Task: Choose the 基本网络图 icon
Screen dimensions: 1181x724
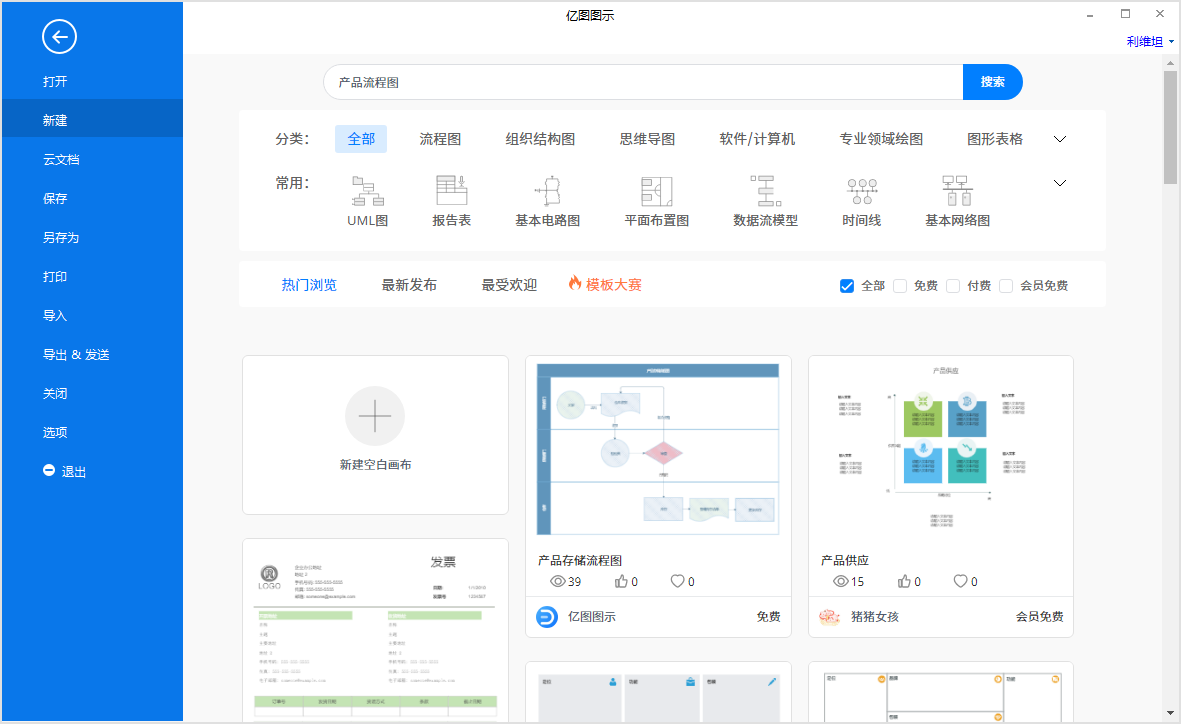Action: tap(957, 191)
